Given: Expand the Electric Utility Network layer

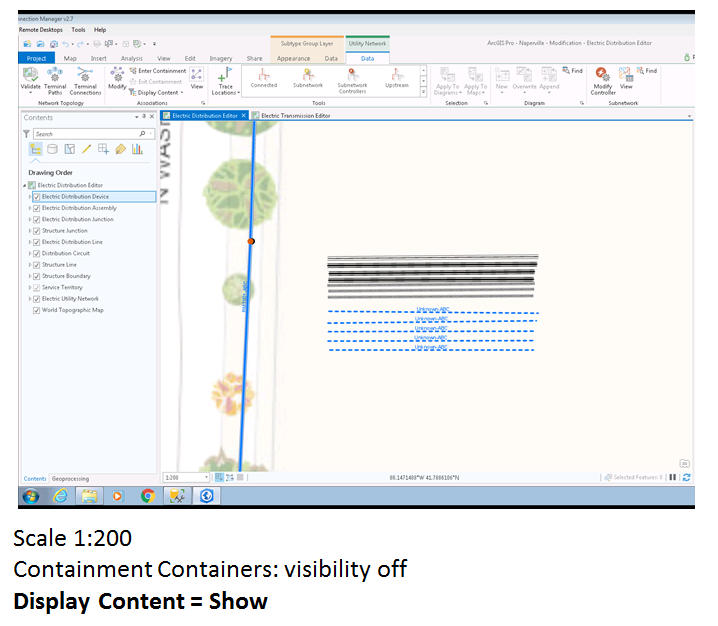Looking at the screenshot, I should tap(30, 299).
